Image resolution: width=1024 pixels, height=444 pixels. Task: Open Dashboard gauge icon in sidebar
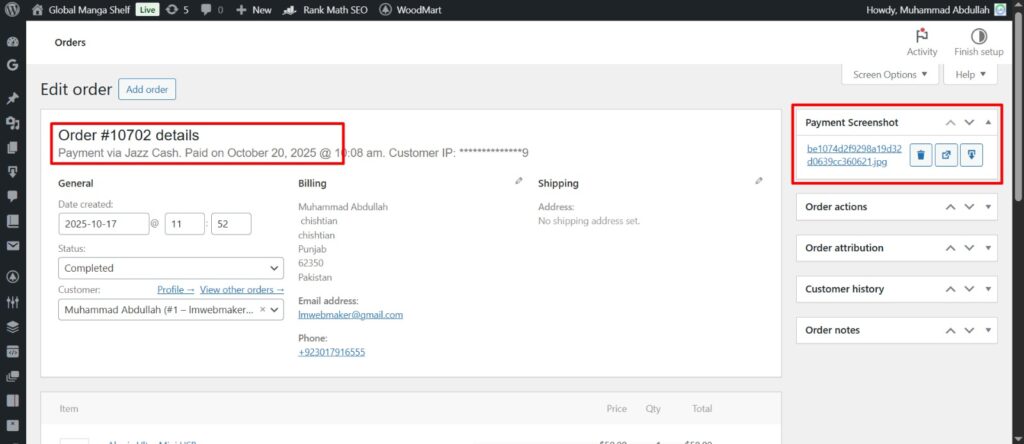pos(12,42)
